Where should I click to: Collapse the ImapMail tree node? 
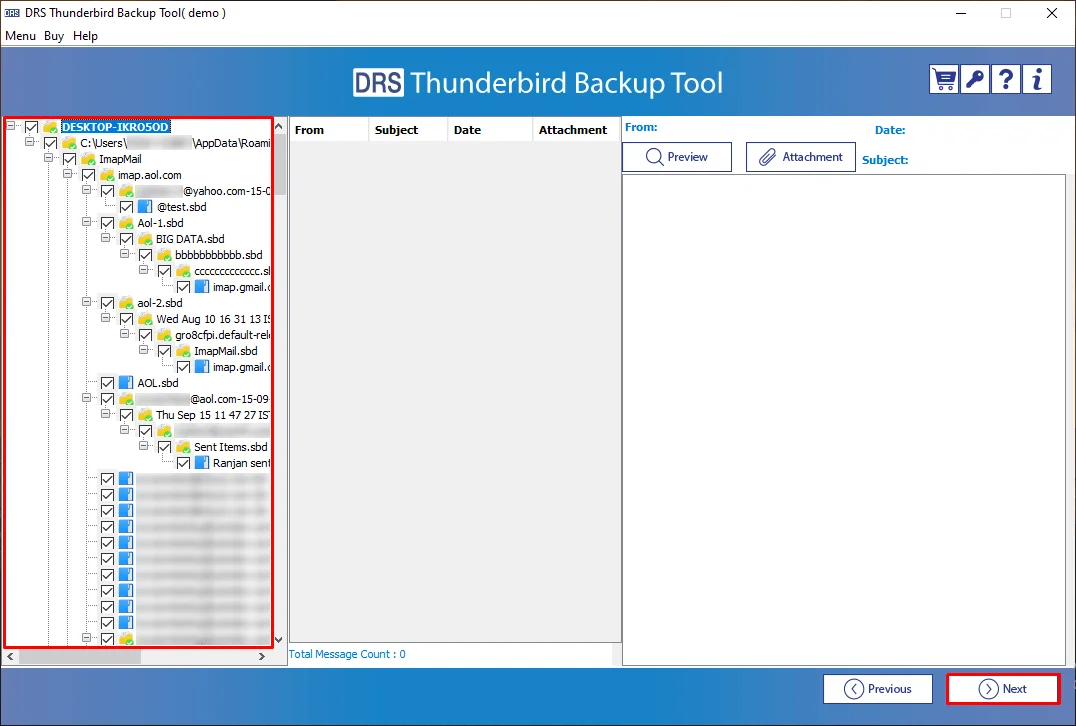(x=49, y=158)
